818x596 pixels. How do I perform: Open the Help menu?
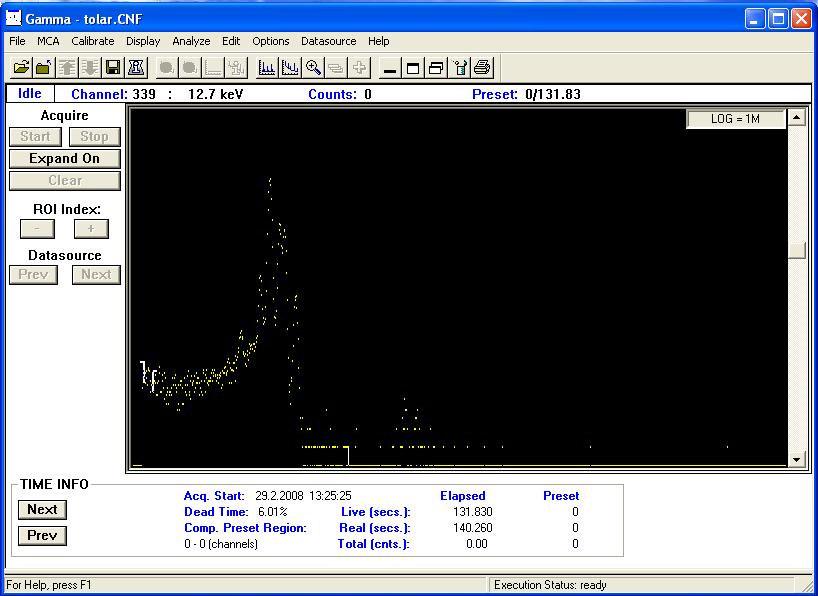pos(378,41)
